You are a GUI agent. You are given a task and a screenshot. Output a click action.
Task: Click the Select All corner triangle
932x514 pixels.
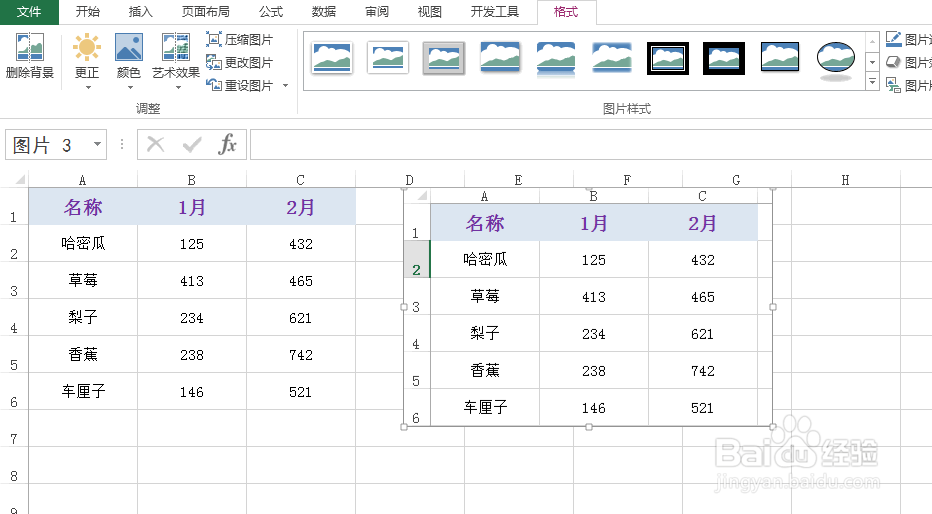(20, 179)
